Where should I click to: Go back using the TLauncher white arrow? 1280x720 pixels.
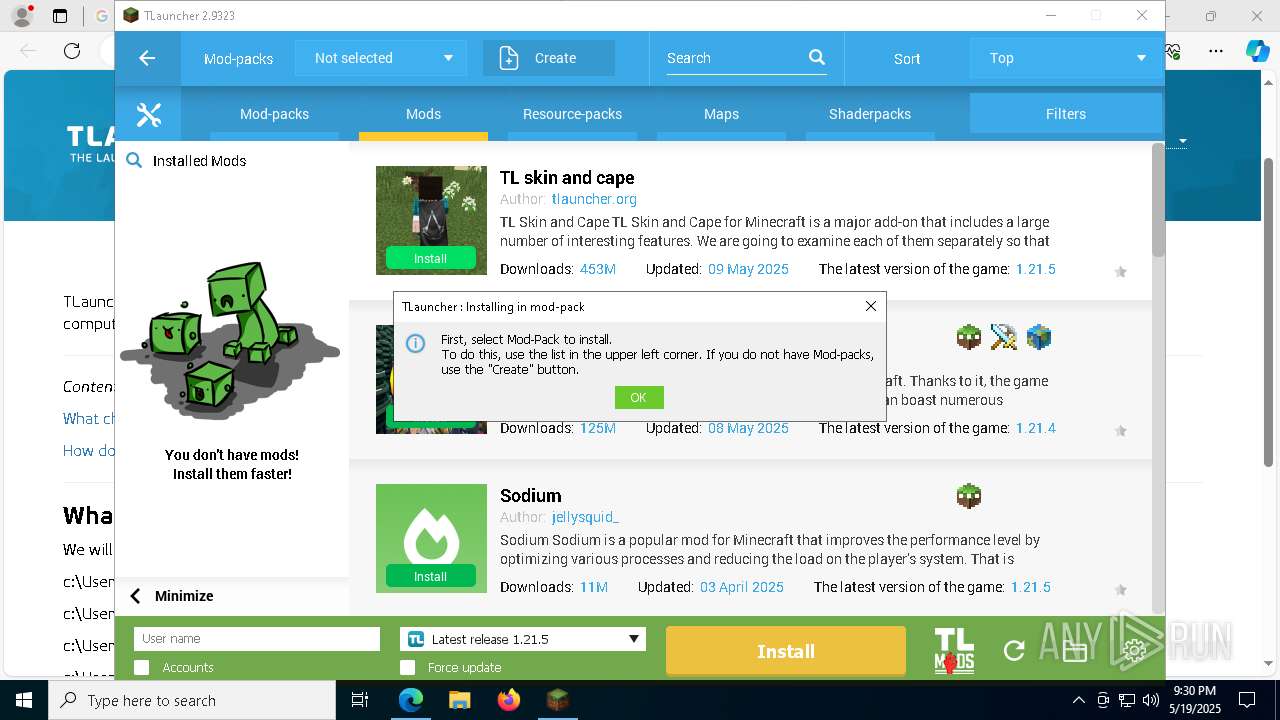[x=147, y=58]
